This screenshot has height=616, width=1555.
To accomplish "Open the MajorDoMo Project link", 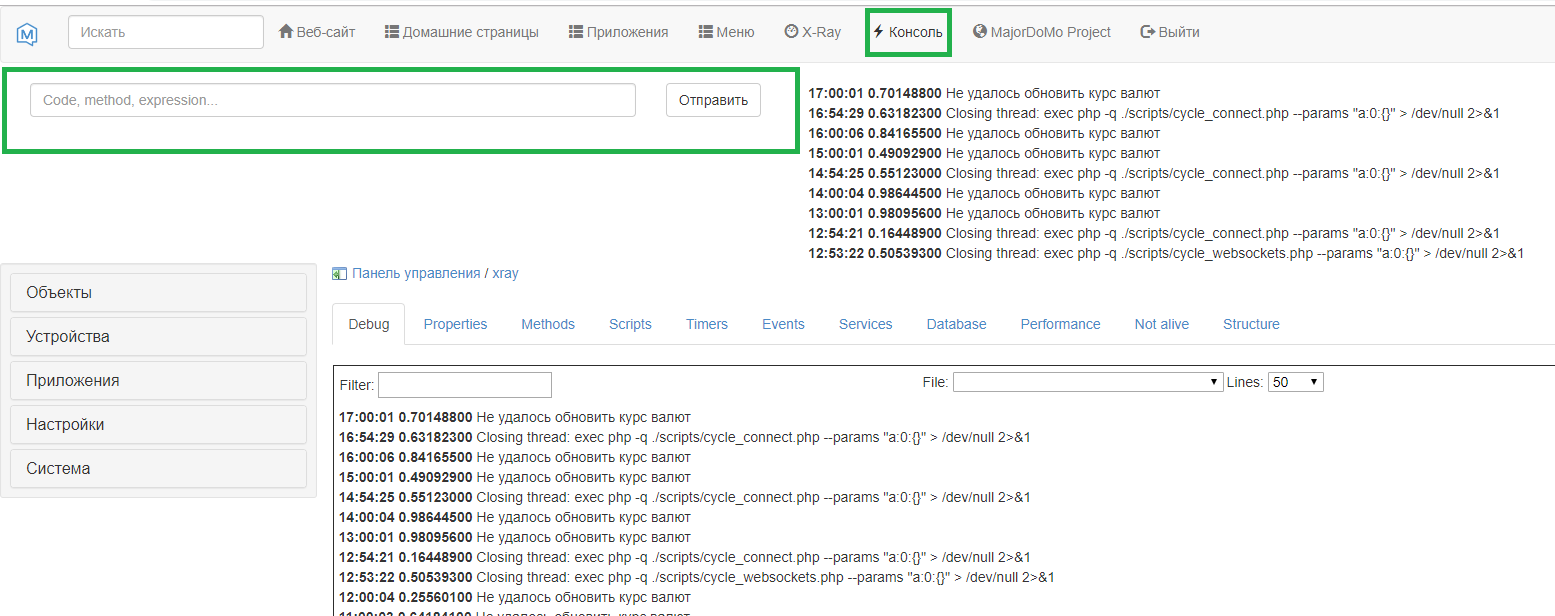I will click(1041, 32).
